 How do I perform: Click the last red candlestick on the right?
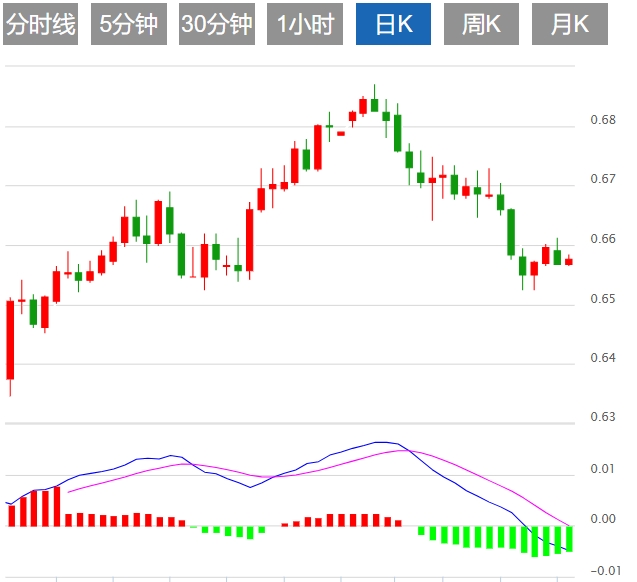click(x=569, y=262)
